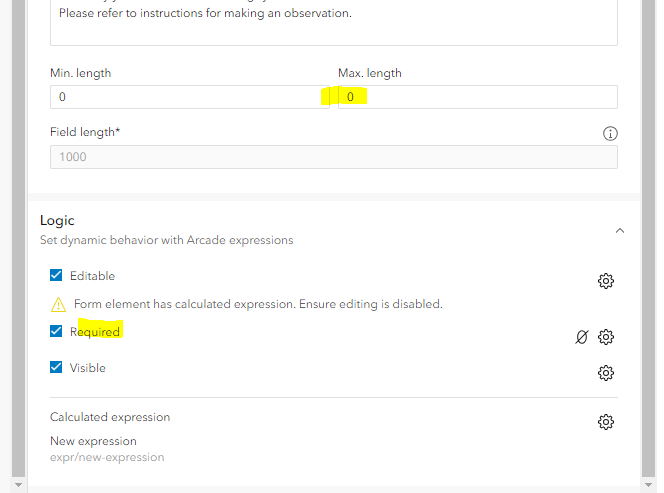Open the Calculated expression settings gear
This screenshot has height=493, width=664.
pos(605,422)
